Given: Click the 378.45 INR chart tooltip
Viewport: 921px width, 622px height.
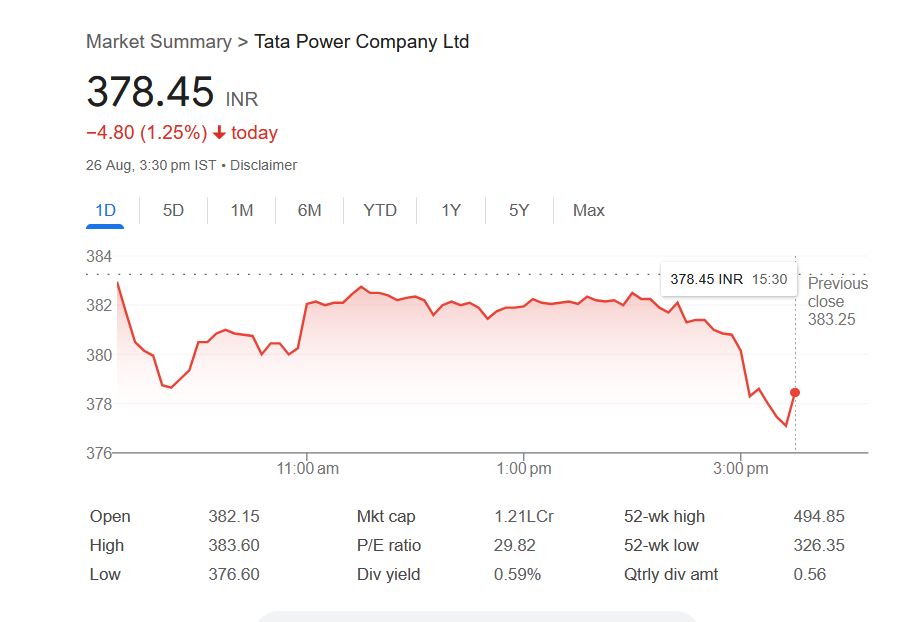Looking at the screenshot, I should (x=728, y=279).
